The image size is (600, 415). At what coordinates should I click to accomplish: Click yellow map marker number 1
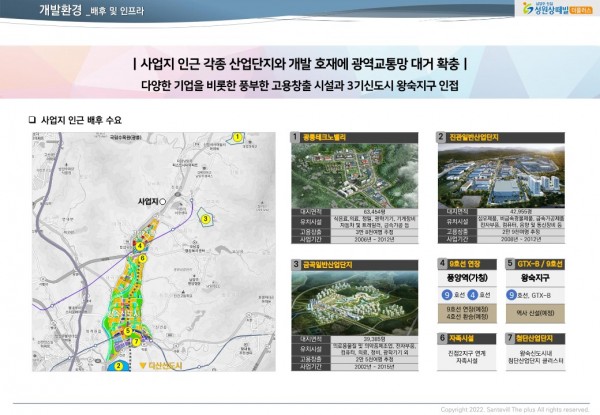click(237, 136)
